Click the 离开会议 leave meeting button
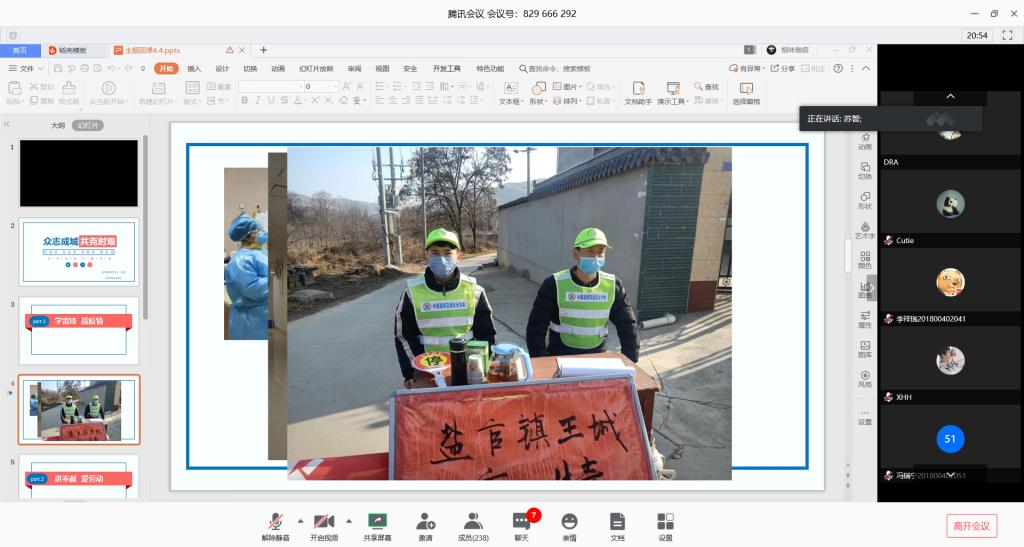Viewport: 1024px width, 547px height. [972, 525]
